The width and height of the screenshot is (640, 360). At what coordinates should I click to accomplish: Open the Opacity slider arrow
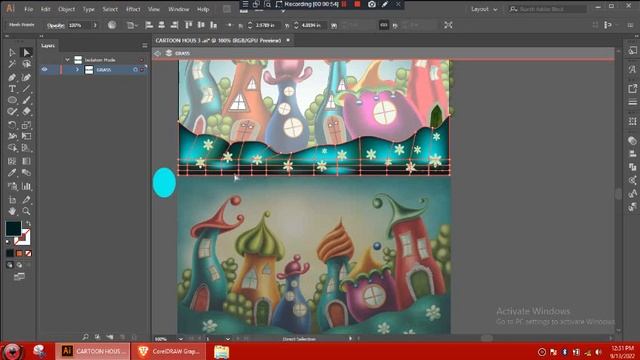[x=95, y=25]
